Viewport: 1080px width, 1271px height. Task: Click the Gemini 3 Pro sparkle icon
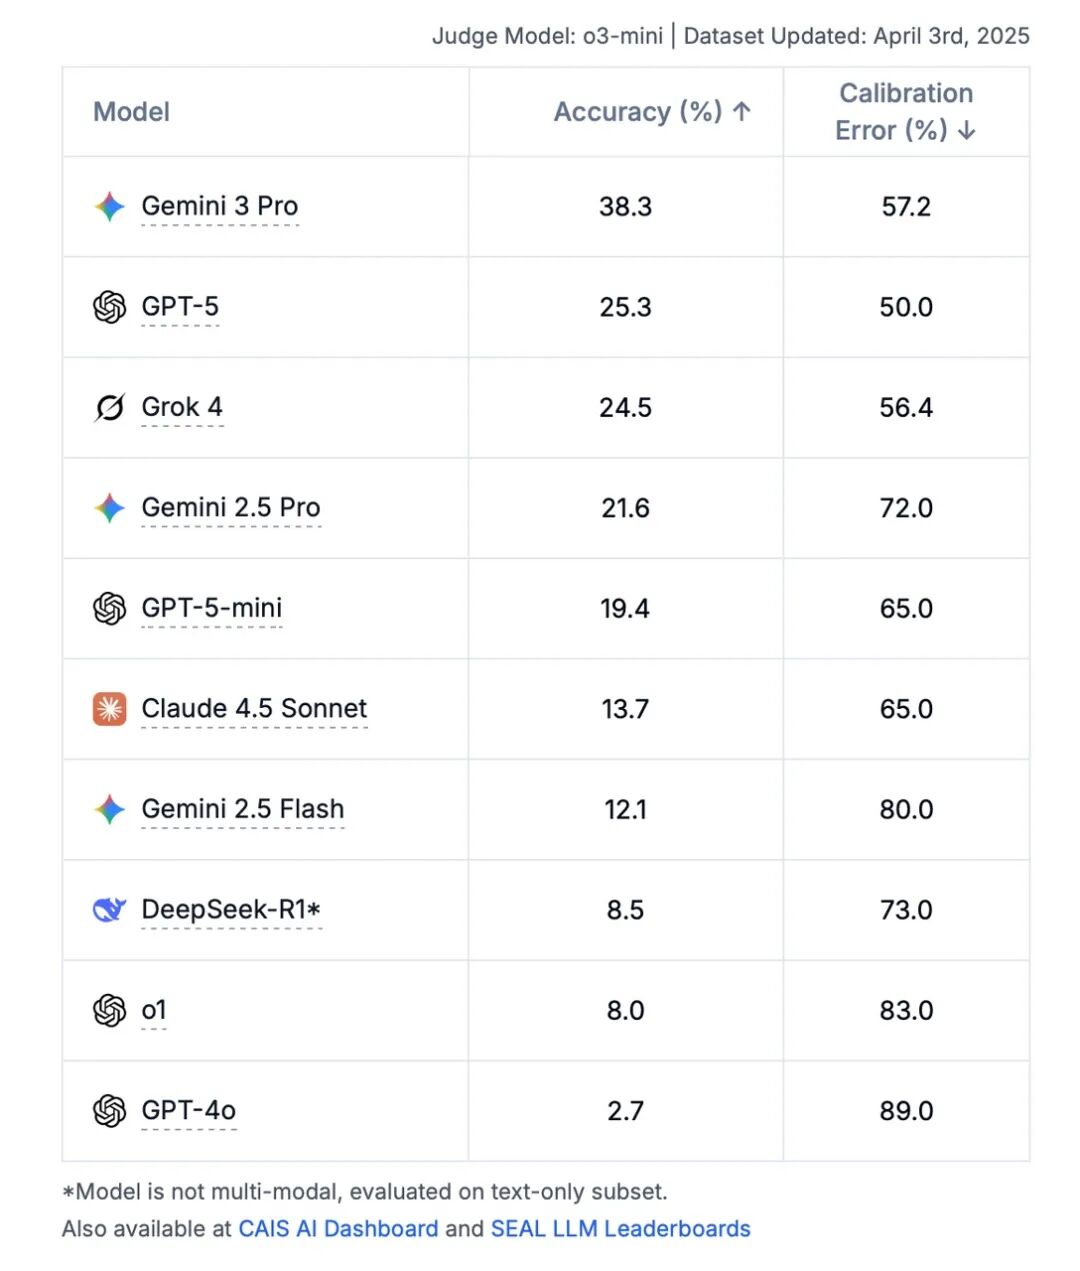(109, 206)
